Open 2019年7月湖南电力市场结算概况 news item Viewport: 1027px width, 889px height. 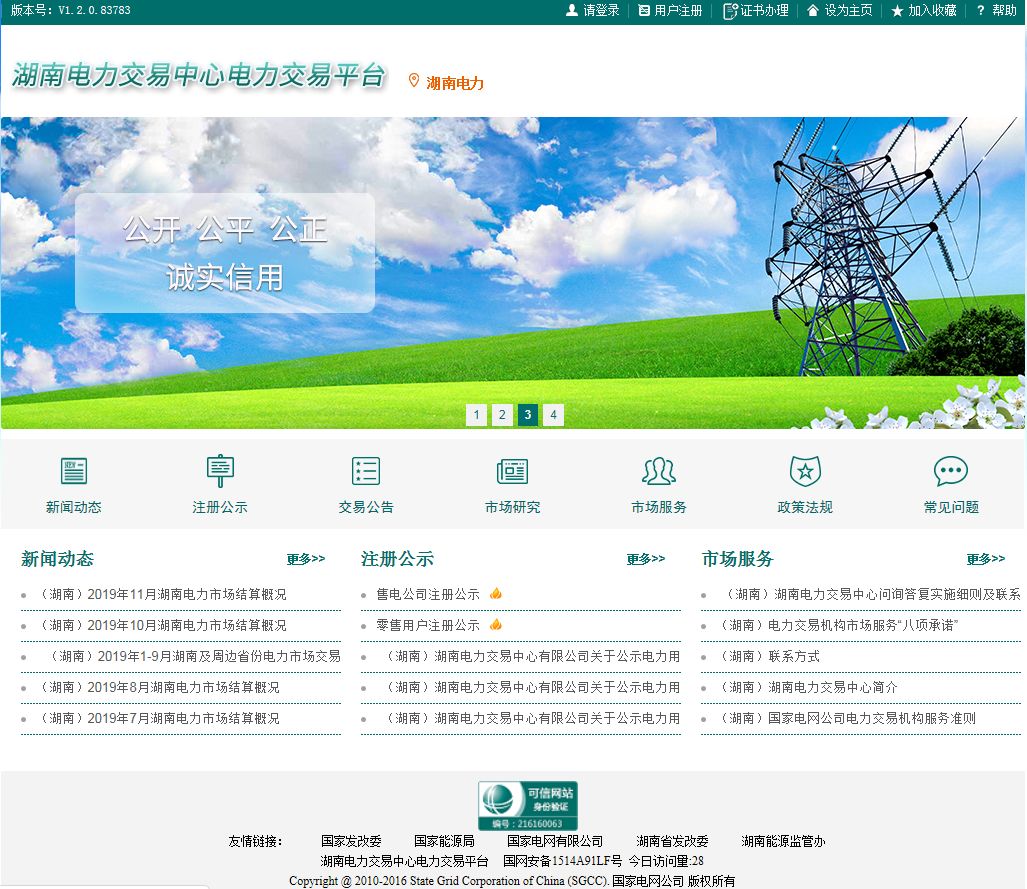(x=159, y=718)
